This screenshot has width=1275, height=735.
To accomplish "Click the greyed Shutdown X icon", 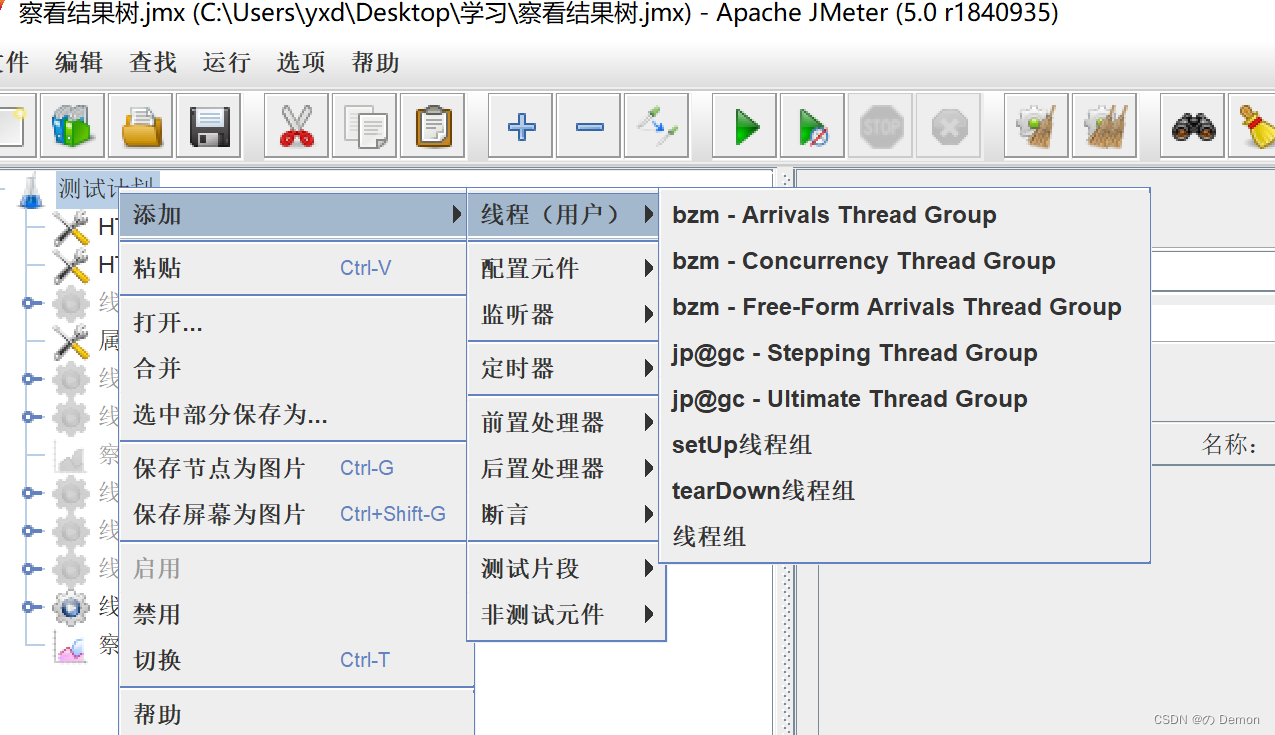I will point(948,126).
